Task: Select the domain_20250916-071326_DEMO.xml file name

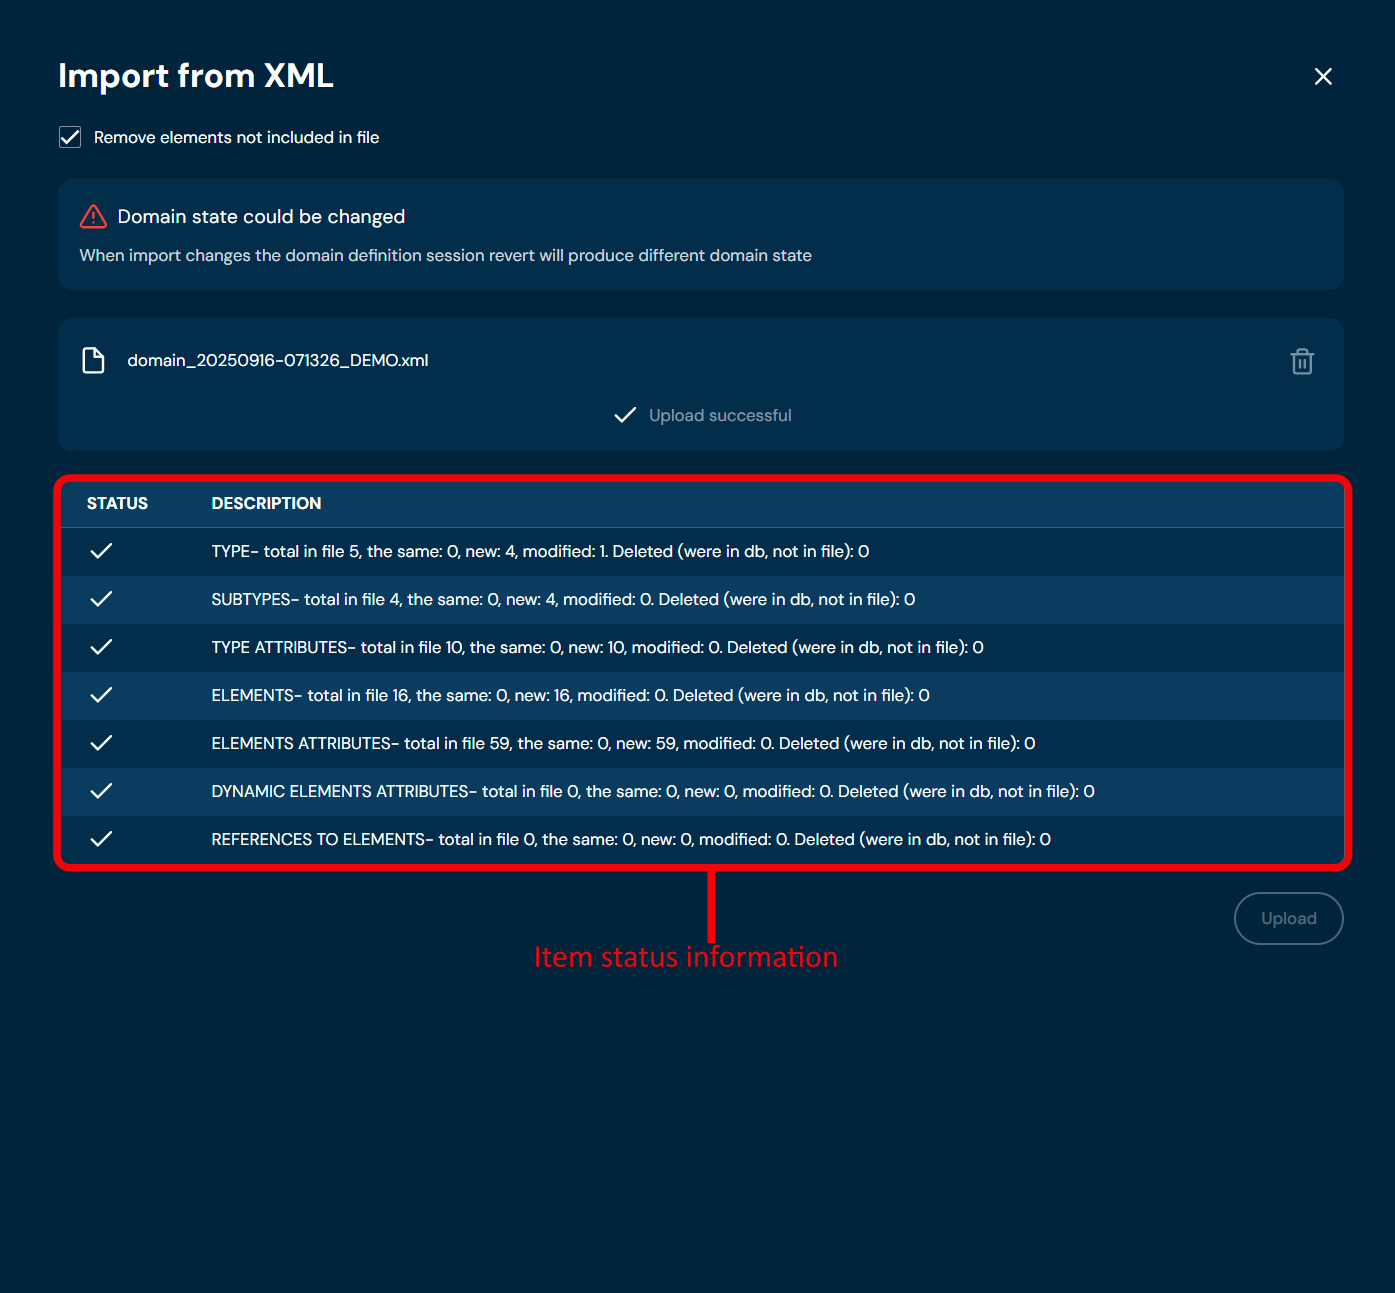Action: 277,360
